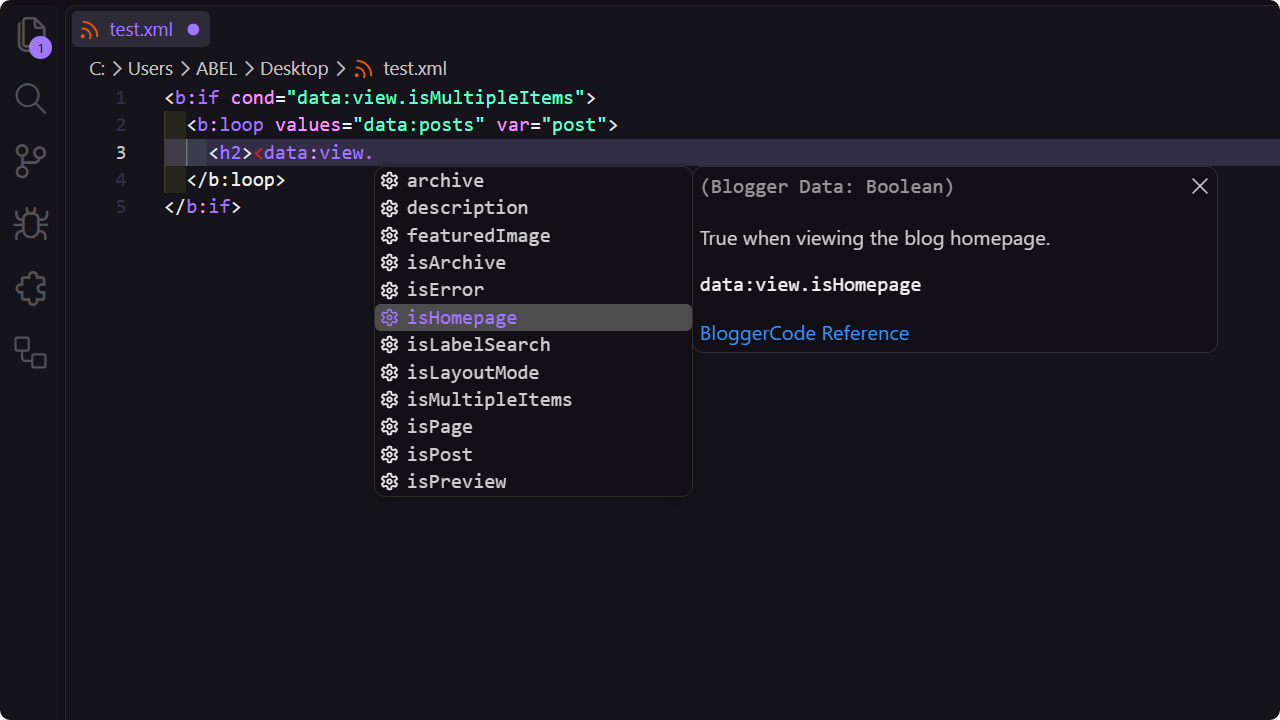
Task: Open the bottom activity bar icon with two linked squares
Action: 31,352
